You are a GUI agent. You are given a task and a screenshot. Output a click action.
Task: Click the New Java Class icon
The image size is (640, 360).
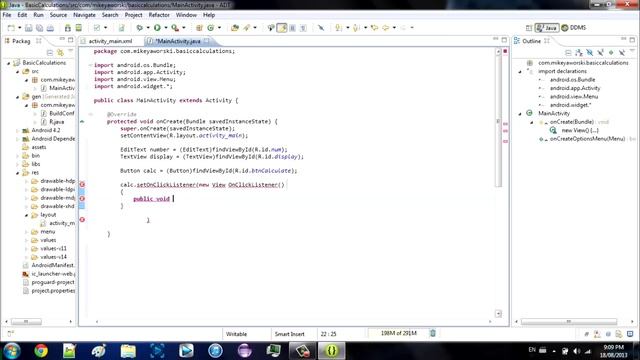pyautogui.click(x=211, y=28)
